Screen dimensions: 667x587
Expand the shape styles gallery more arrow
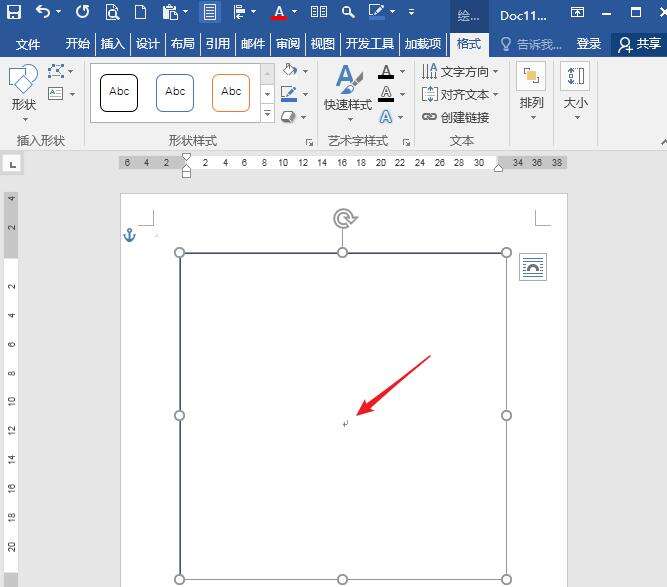pyautogui.click(x=267, y=113)
